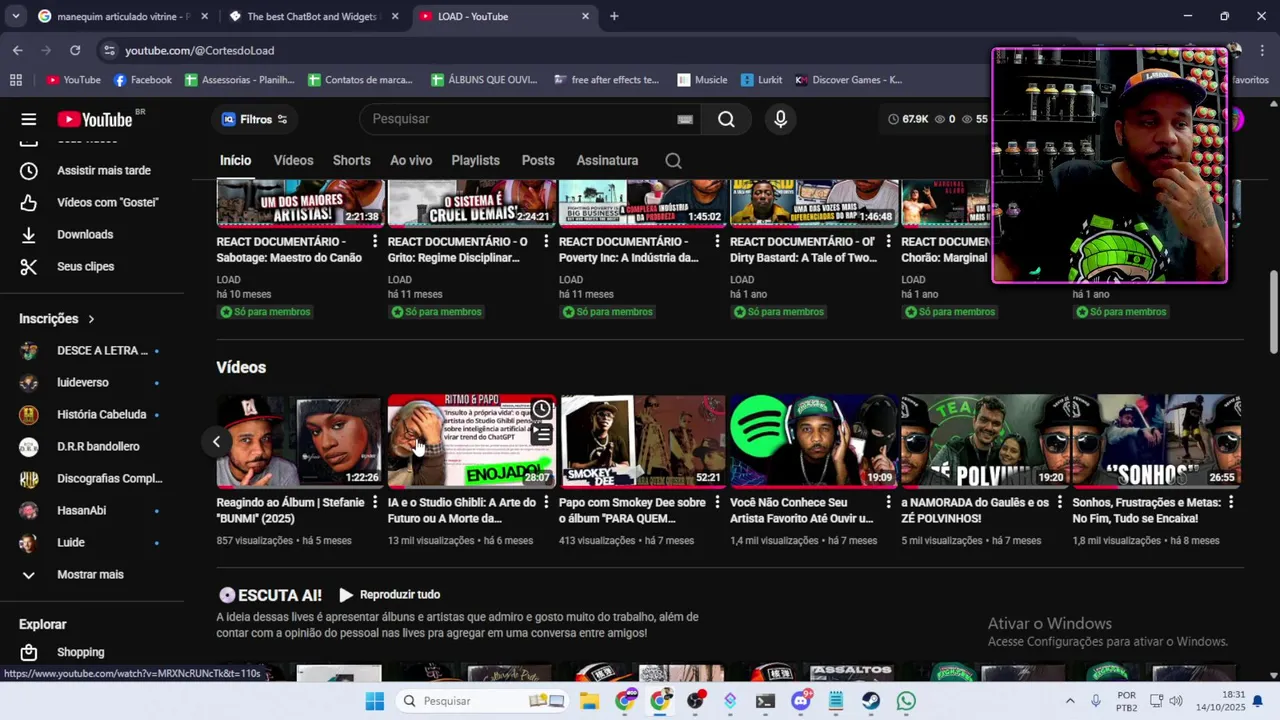Viewport: 1280px width, 720px height.
Task: Click the channel search magnifier icon
Action: [x=673, y=161]
